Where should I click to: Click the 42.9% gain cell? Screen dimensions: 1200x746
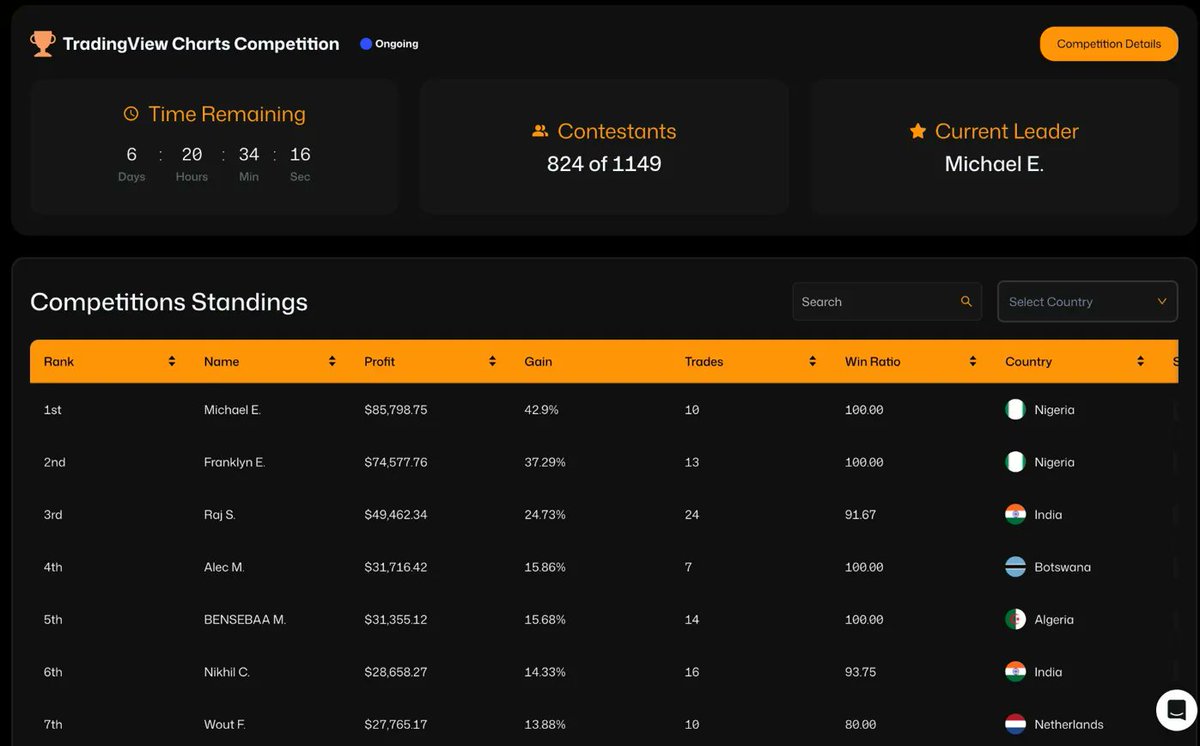click(x=541, y=410)
